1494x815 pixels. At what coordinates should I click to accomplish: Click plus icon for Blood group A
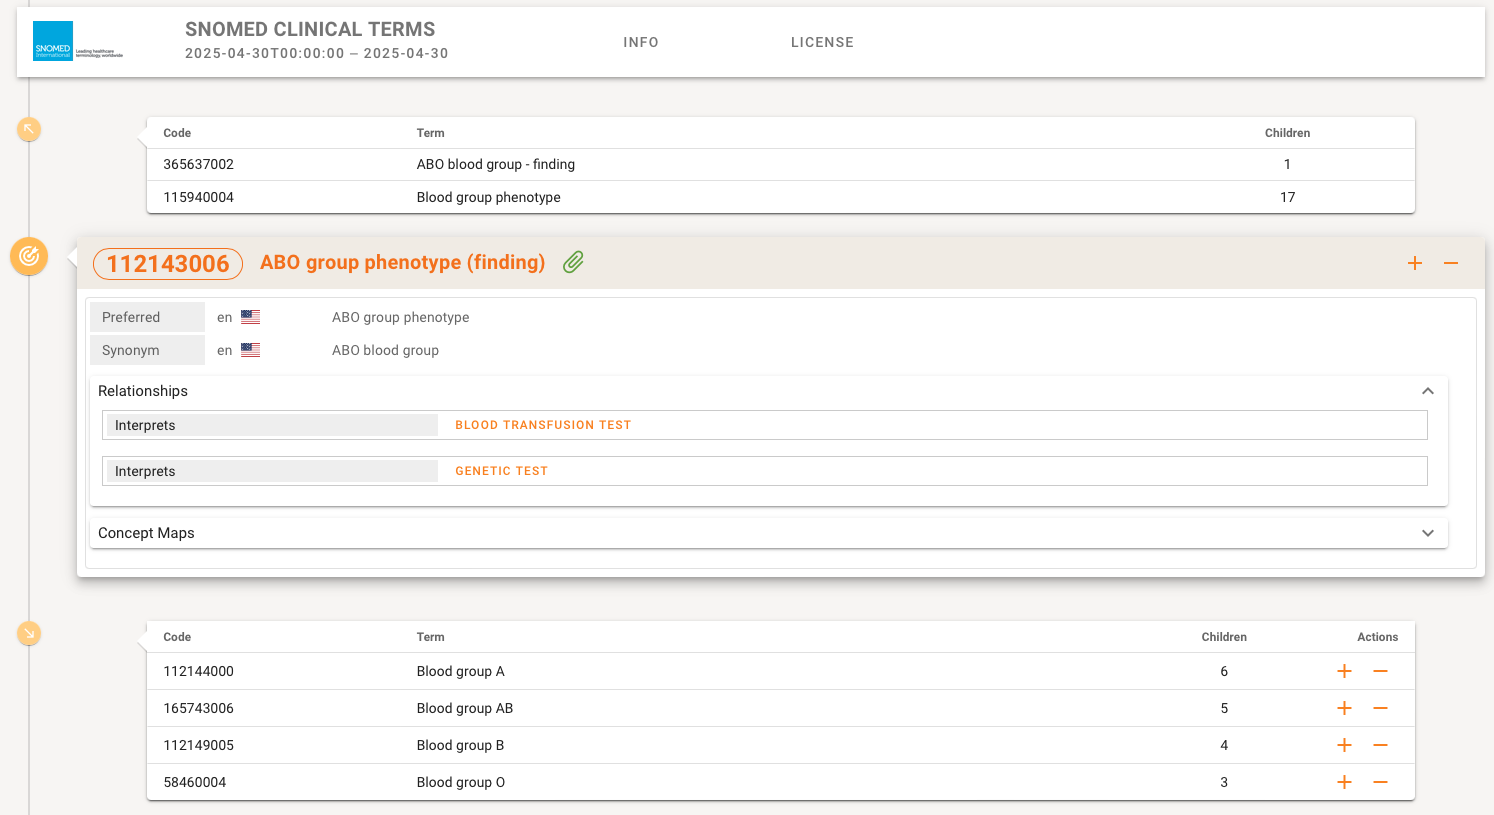click(1344, 671)
